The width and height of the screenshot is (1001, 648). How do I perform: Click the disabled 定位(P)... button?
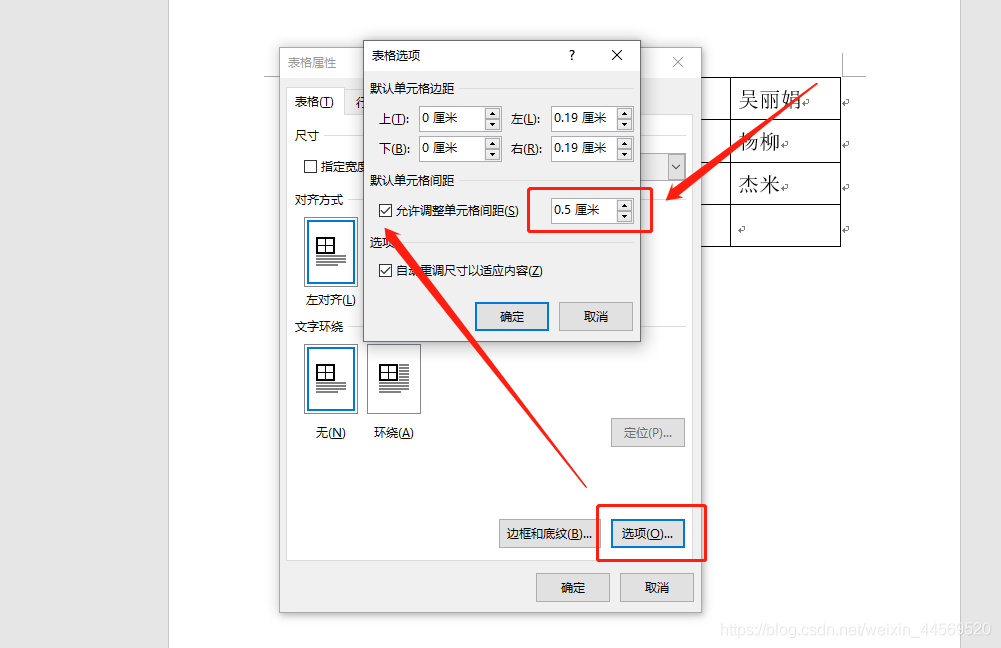(647, 433)
